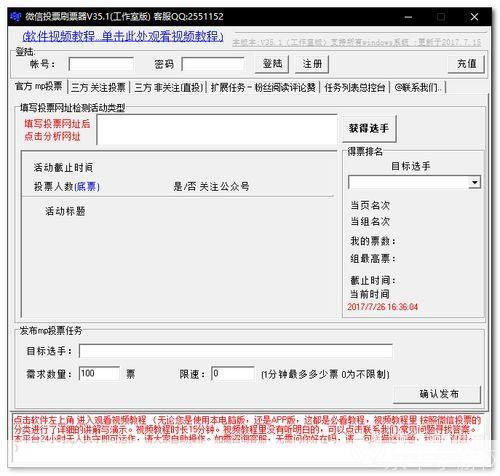Click the 截止时间 label in ranking panel
Image resolution: width=500 pixels, height=476 pixels.
[x=373, y=281]
